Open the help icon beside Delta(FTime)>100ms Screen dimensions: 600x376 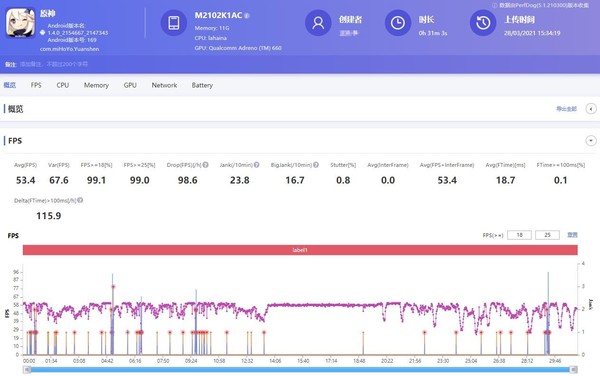(80, 200)
